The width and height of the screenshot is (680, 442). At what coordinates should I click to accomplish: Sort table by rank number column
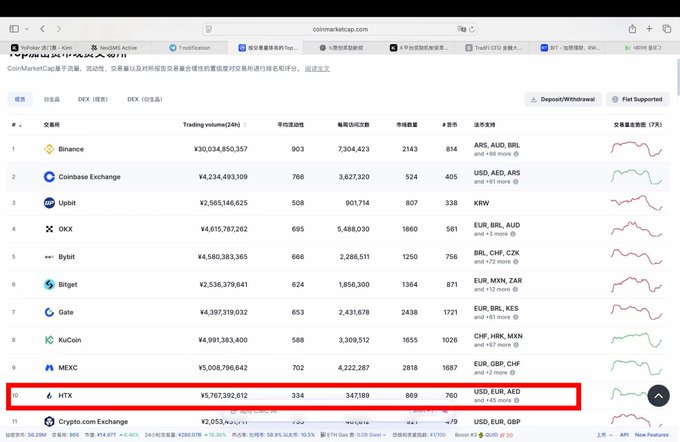pyautogui.click(x=16, y=125)
